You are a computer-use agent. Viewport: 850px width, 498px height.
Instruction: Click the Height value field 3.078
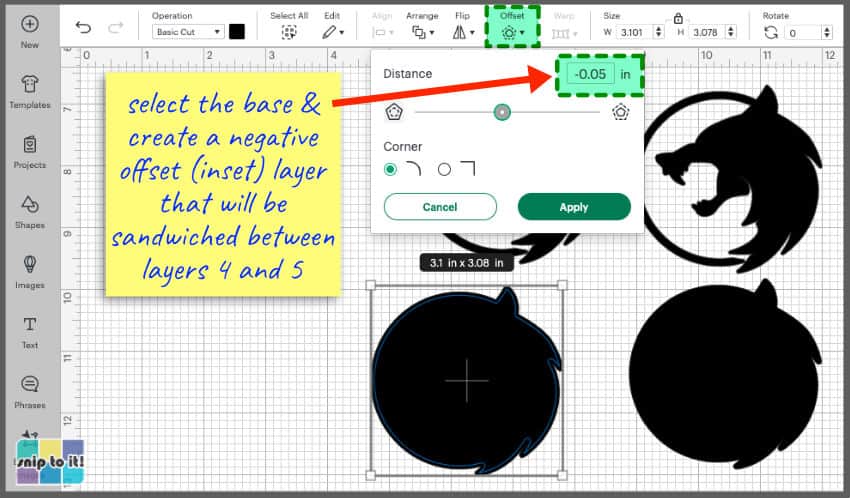[708, 33]
